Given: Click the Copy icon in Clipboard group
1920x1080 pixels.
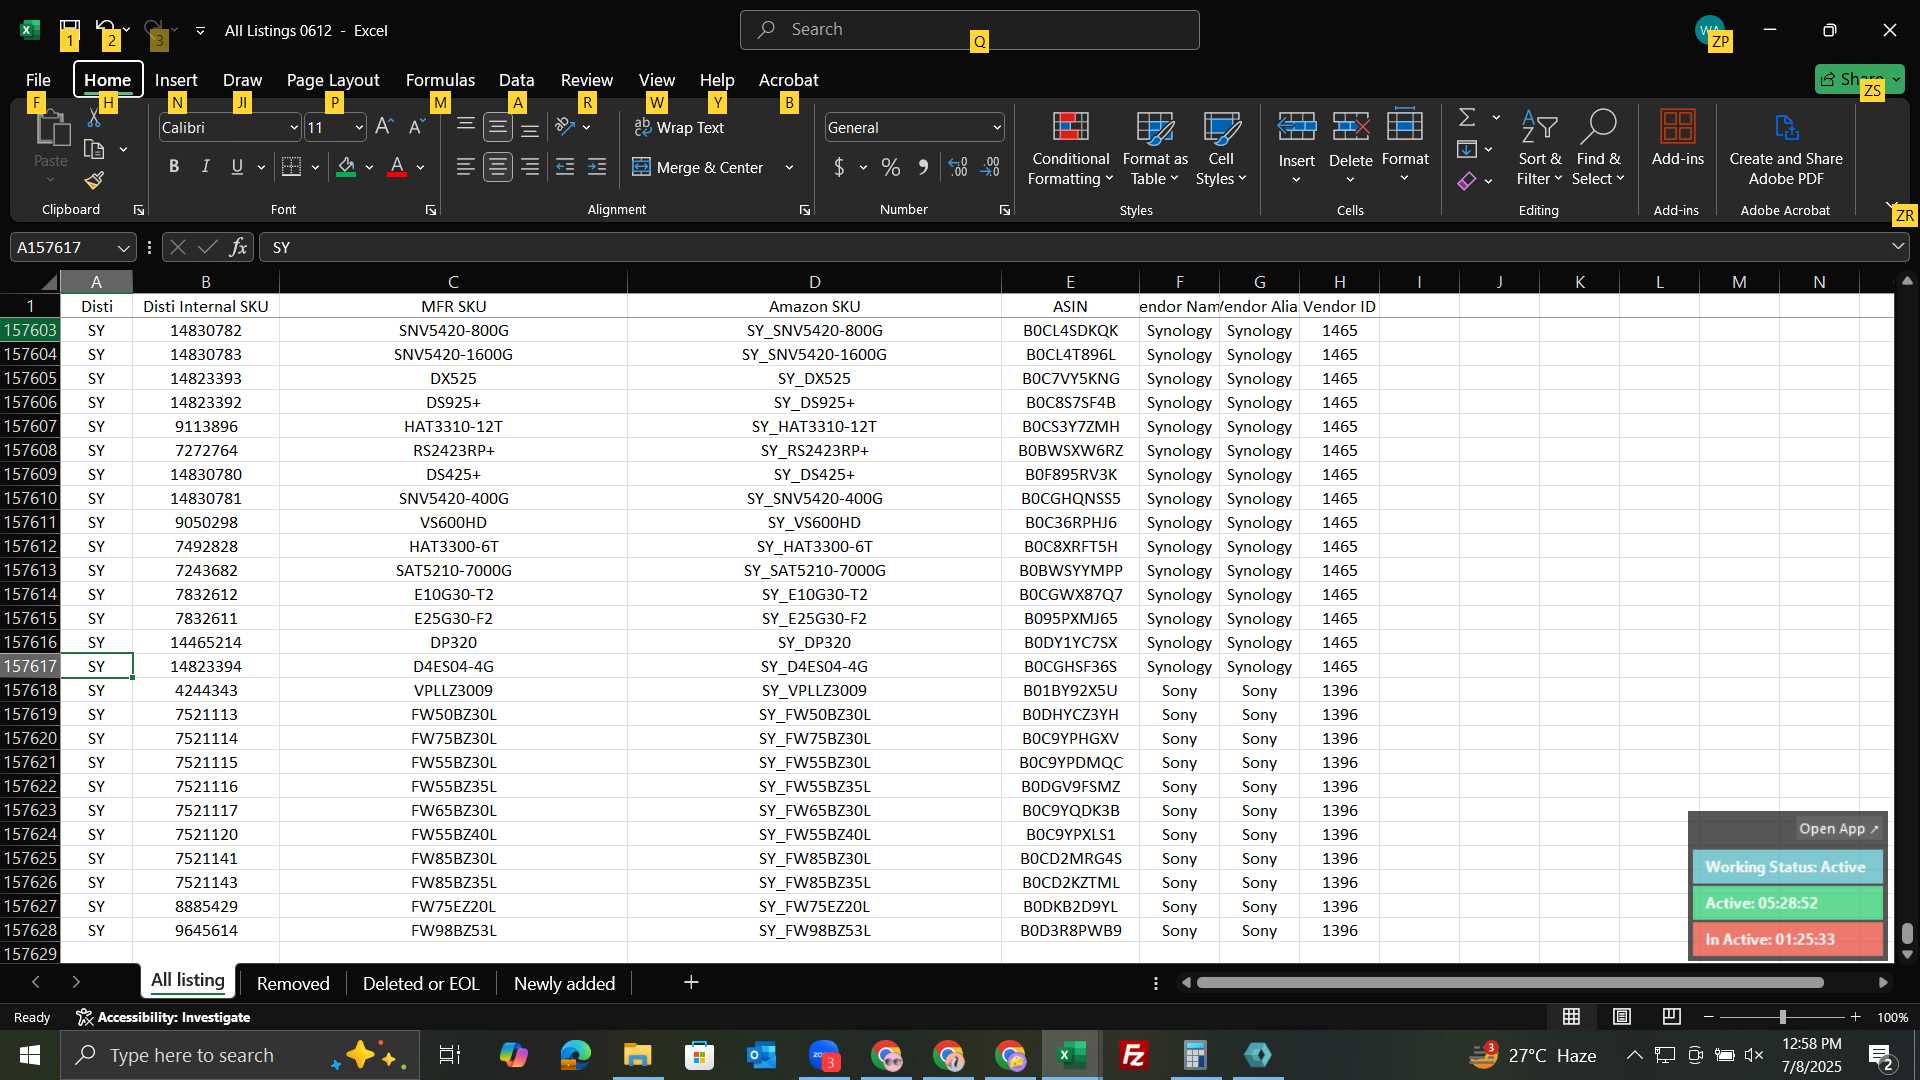Looking at the screenshot, I should click(94, 149).
